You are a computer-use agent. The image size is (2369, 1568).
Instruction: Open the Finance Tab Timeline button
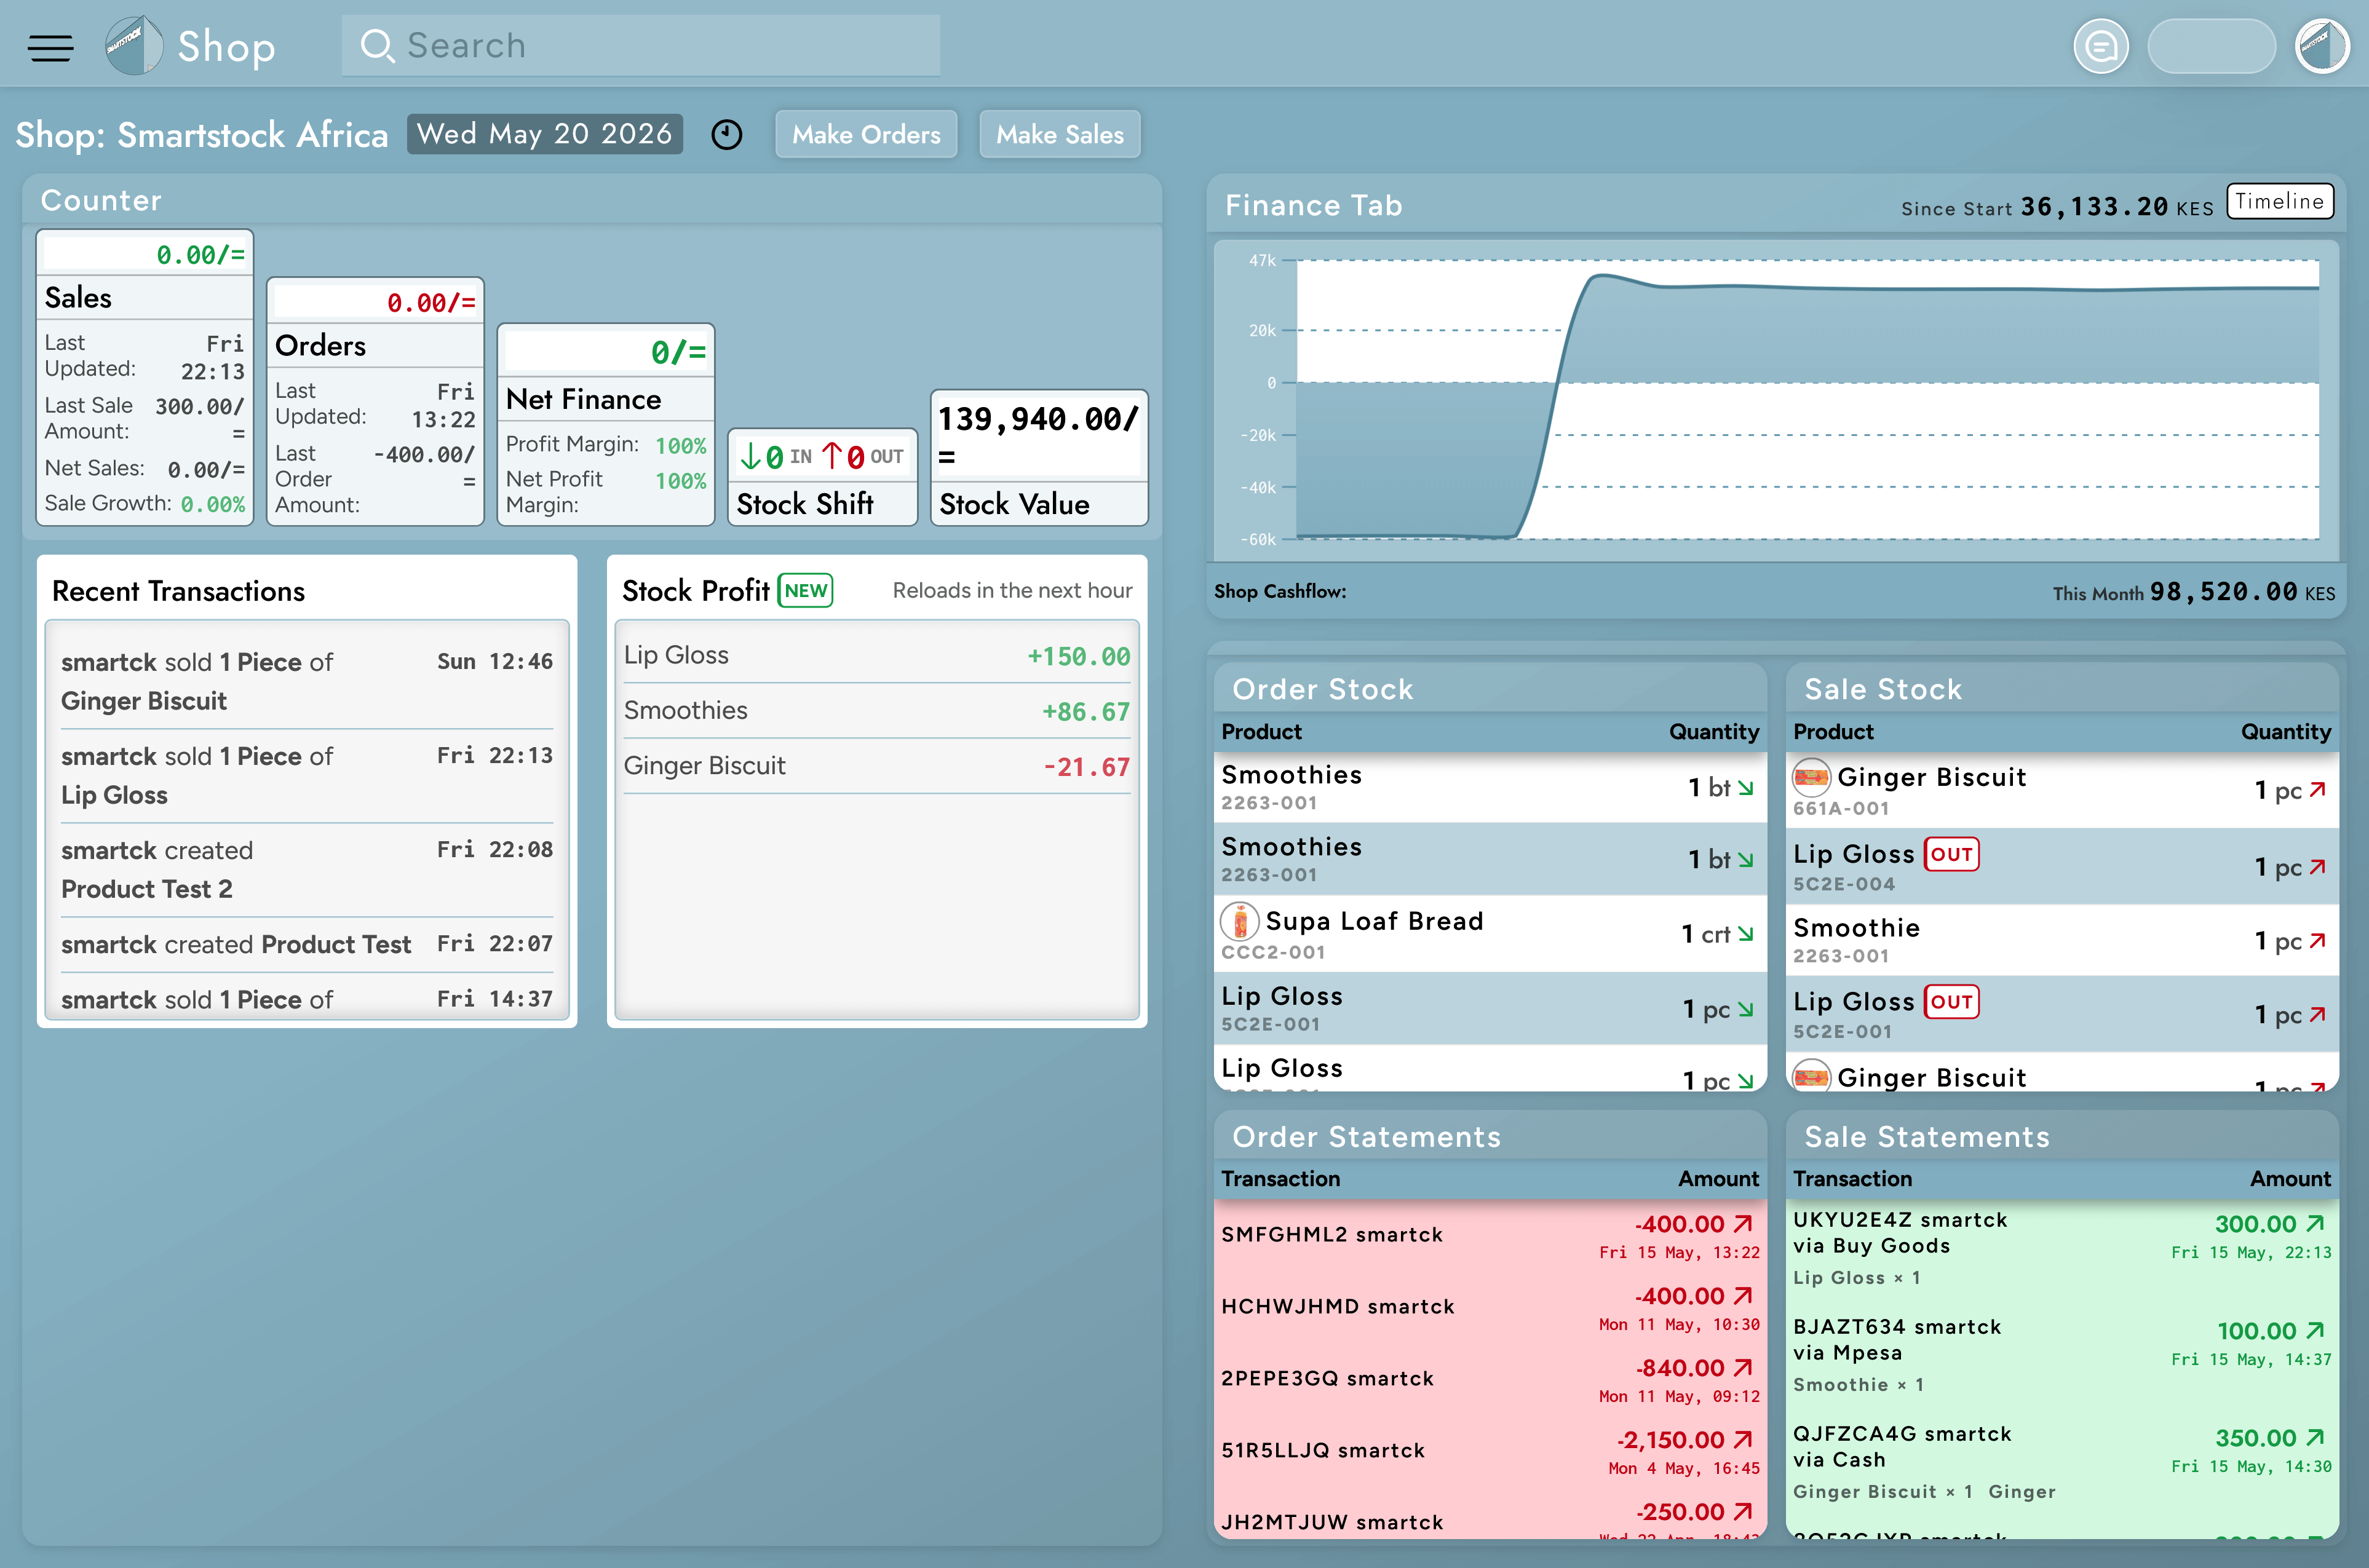click(x=2280, y=202)
